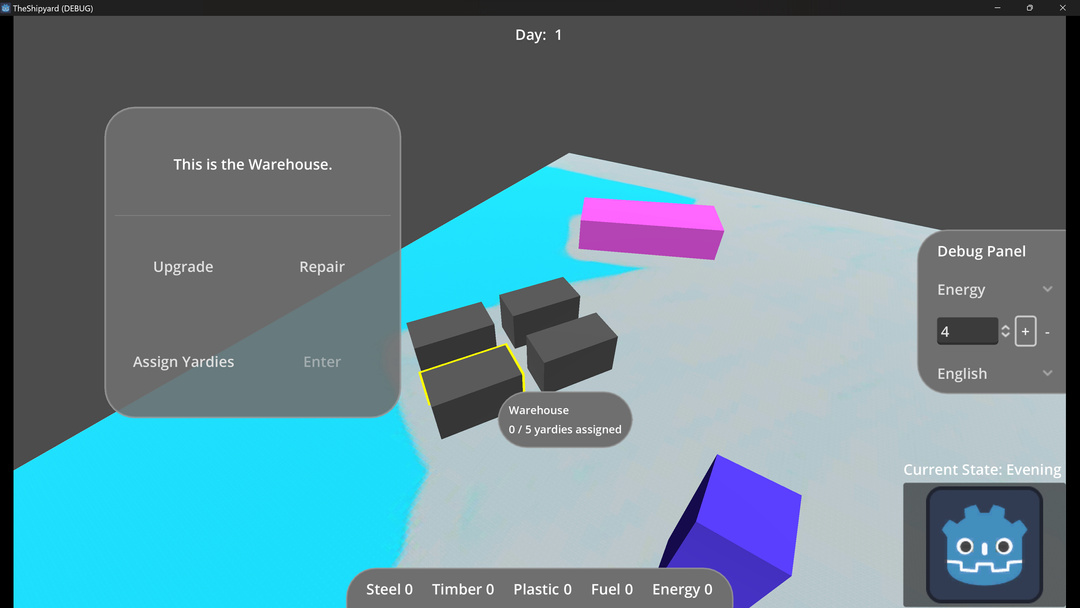Viewport: 1080px width, 608px height.
Task: Click the Godot robot logo icon
Action: coord(984,544)
